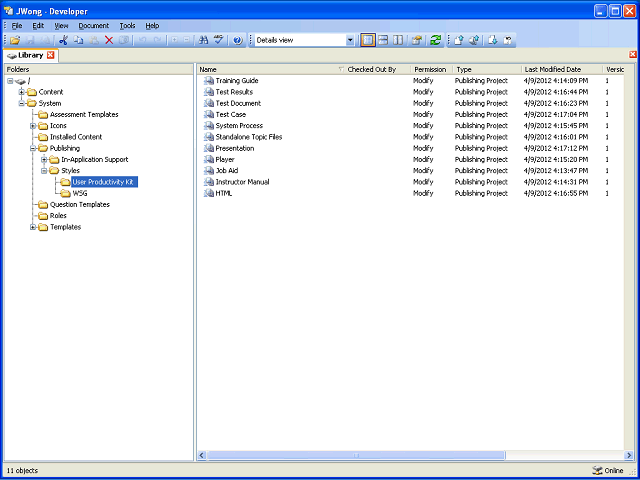
Task: Click the green Refresh arrows icon
Action: 435,40
